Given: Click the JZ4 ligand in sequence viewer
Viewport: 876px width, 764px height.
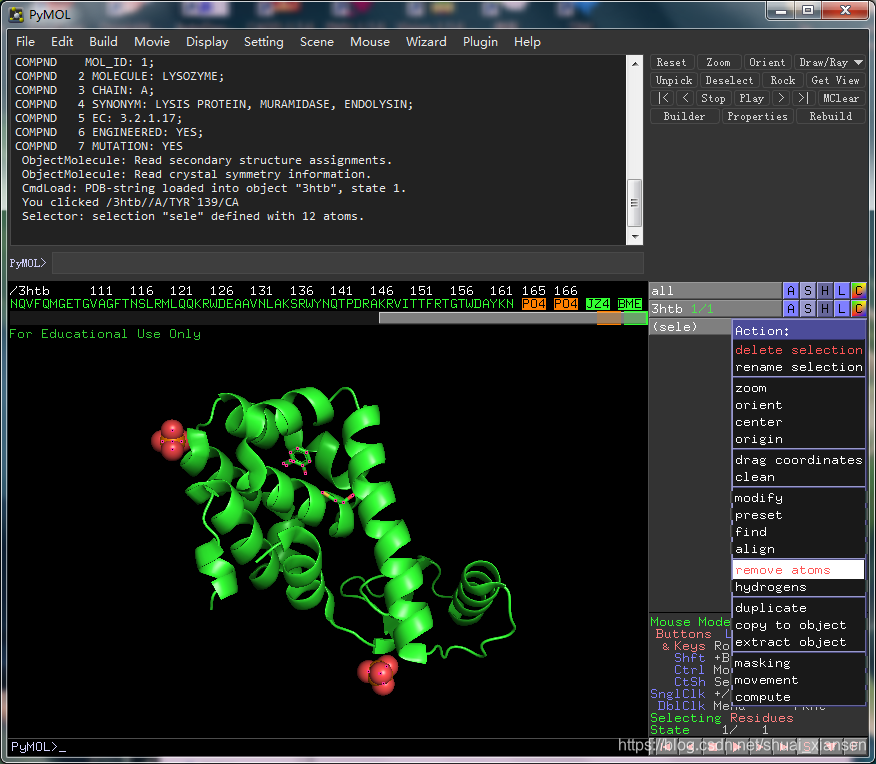Looking at the screenshot, I should (x=598, y=304).
